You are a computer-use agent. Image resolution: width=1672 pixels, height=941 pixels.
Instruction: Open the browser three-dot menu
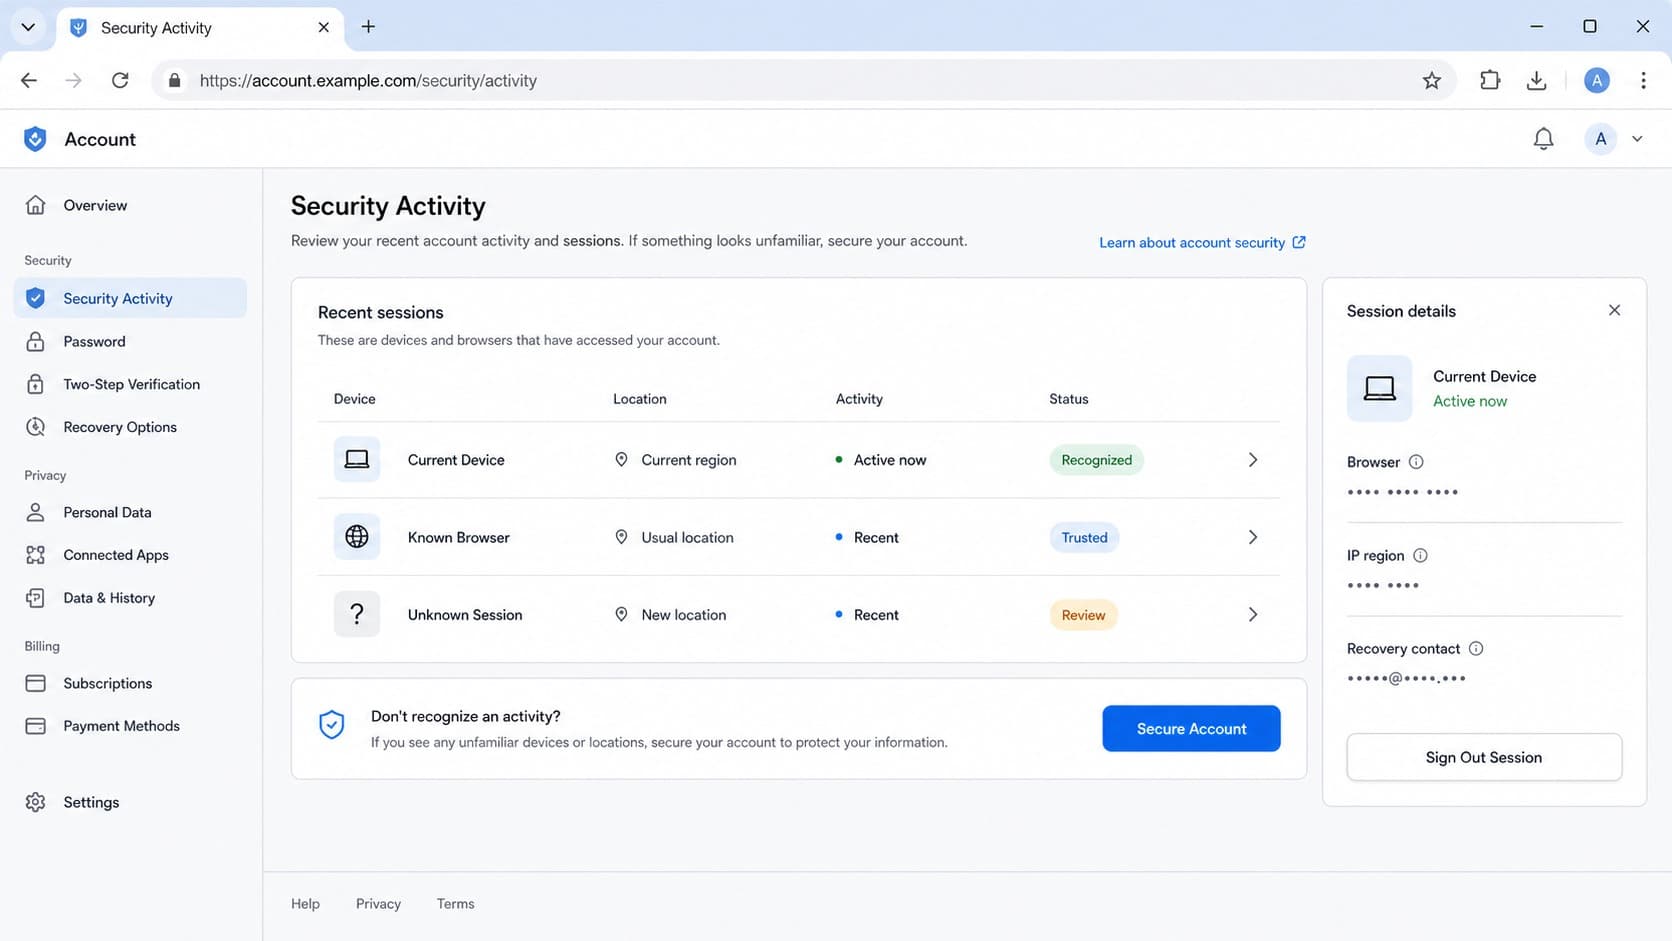(x=1643, y=80)
